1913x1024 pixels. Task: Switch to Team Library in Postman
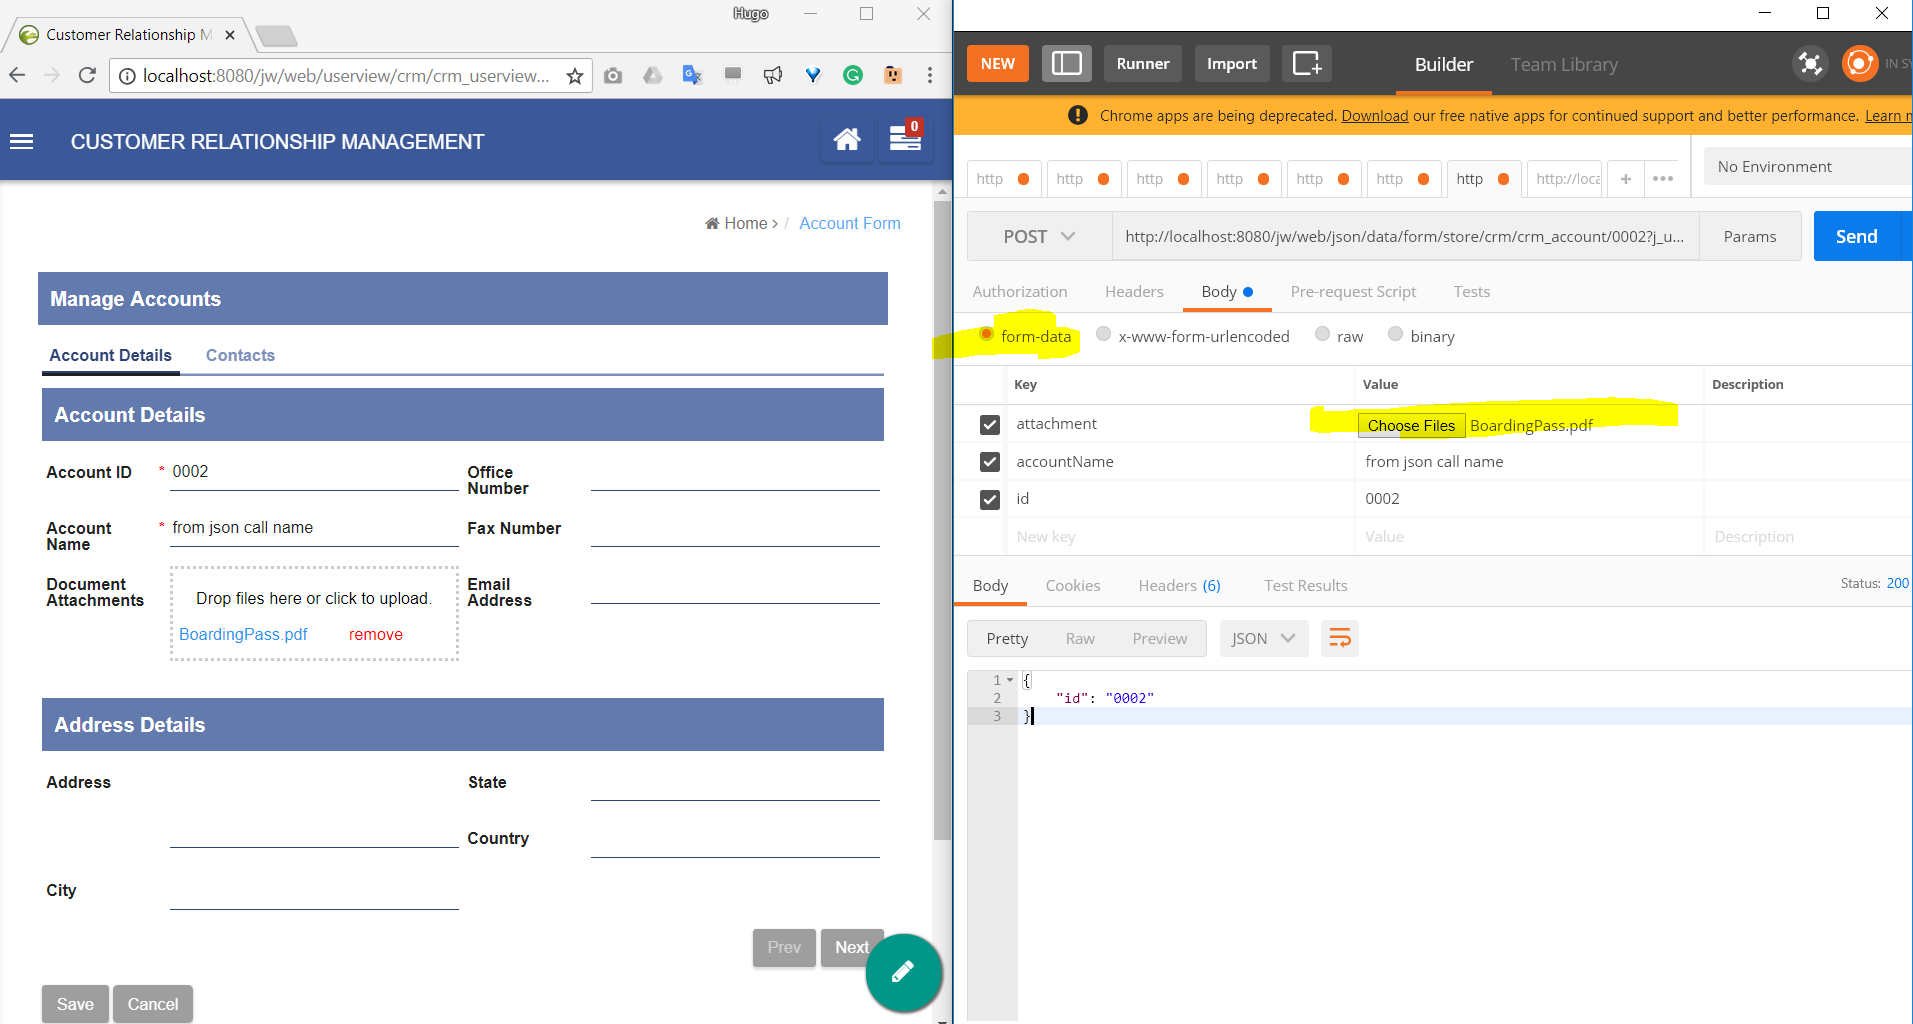(x=1564, y=64)
